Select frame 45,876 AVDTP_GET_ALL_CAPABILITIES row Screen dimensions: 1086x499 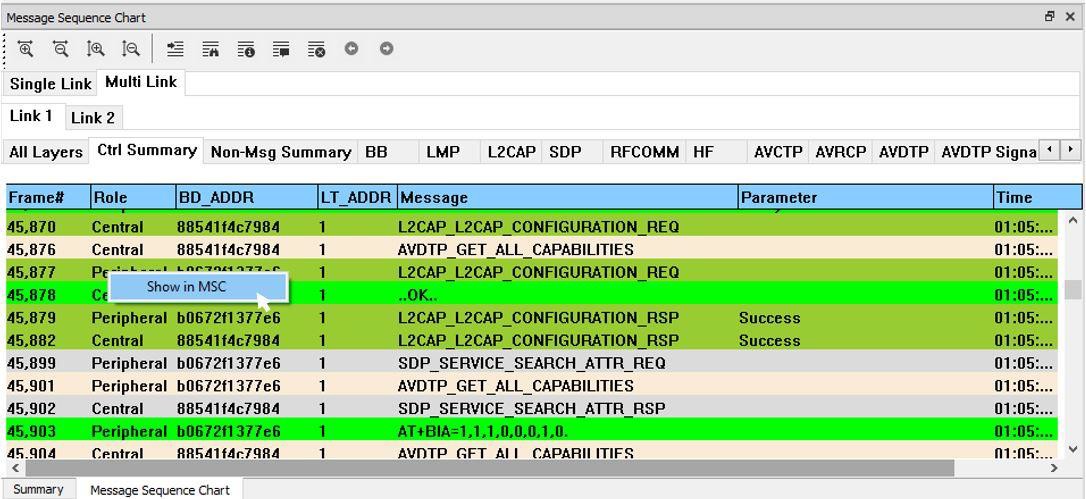(x=532, y=250)
